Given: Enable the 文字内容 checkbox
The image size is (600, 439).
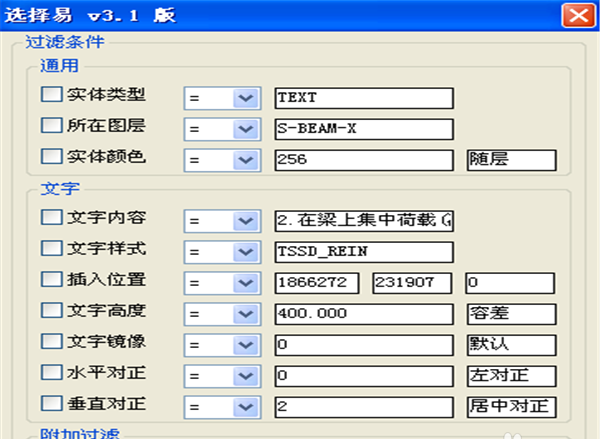Looking at the screenshot, I should click(x=50, y=218).
